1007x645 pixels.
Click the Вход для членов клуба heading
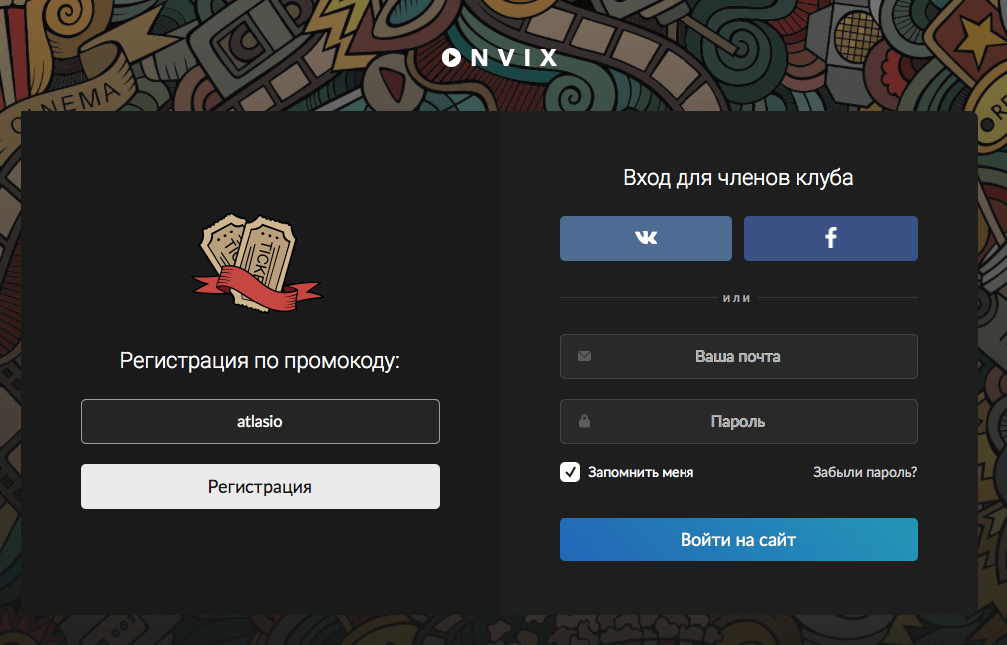738,178
